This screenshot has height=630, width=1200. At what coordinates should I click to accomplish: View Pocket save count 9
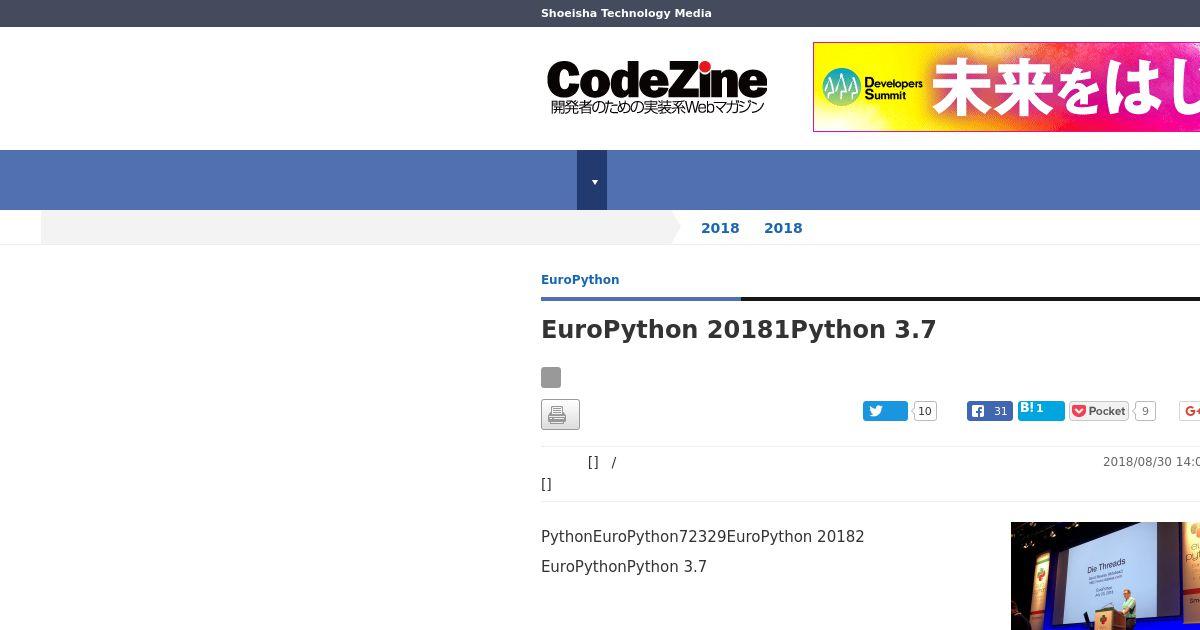pos(1145,411)
